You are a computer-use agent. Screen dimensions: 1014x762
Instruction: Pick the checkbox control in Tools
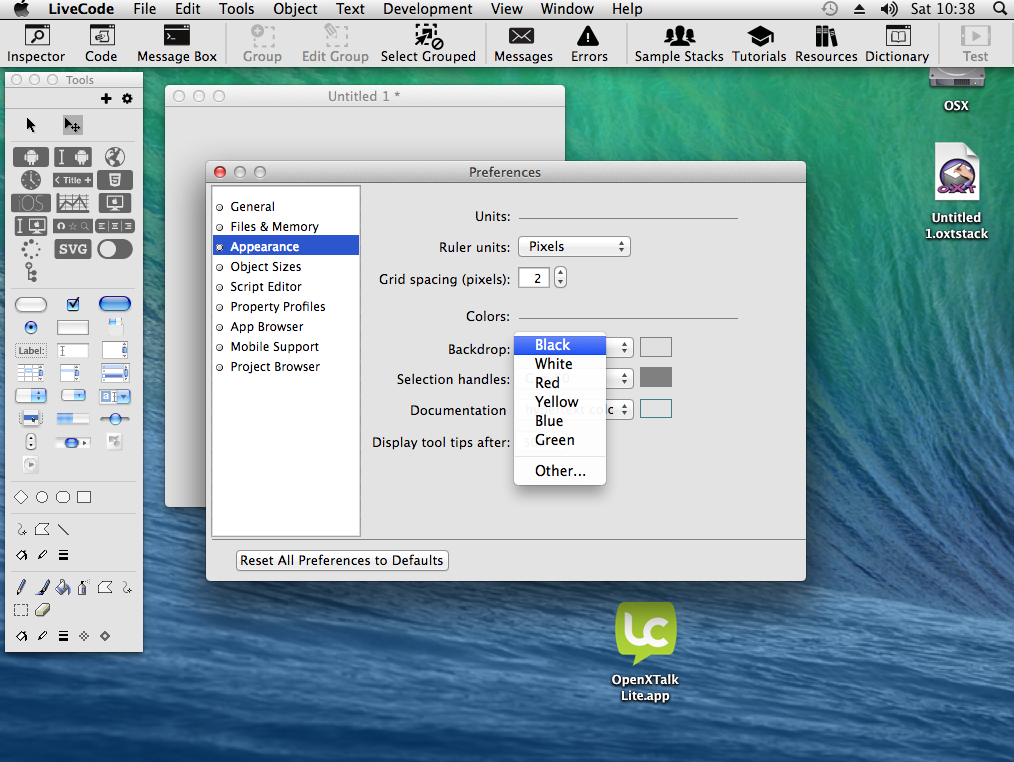click(73, 303)
